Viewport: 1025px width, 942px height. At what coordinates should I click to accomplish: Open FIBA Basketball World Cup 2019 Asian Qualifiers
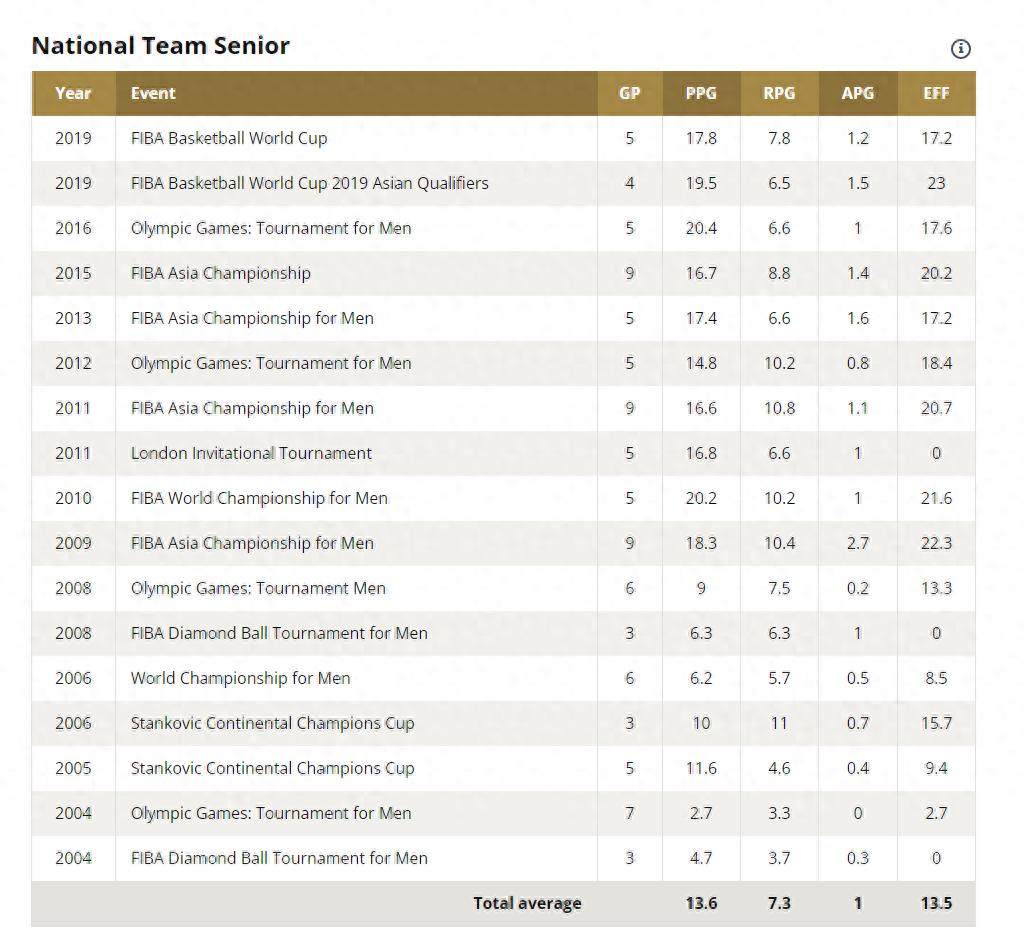310,183
